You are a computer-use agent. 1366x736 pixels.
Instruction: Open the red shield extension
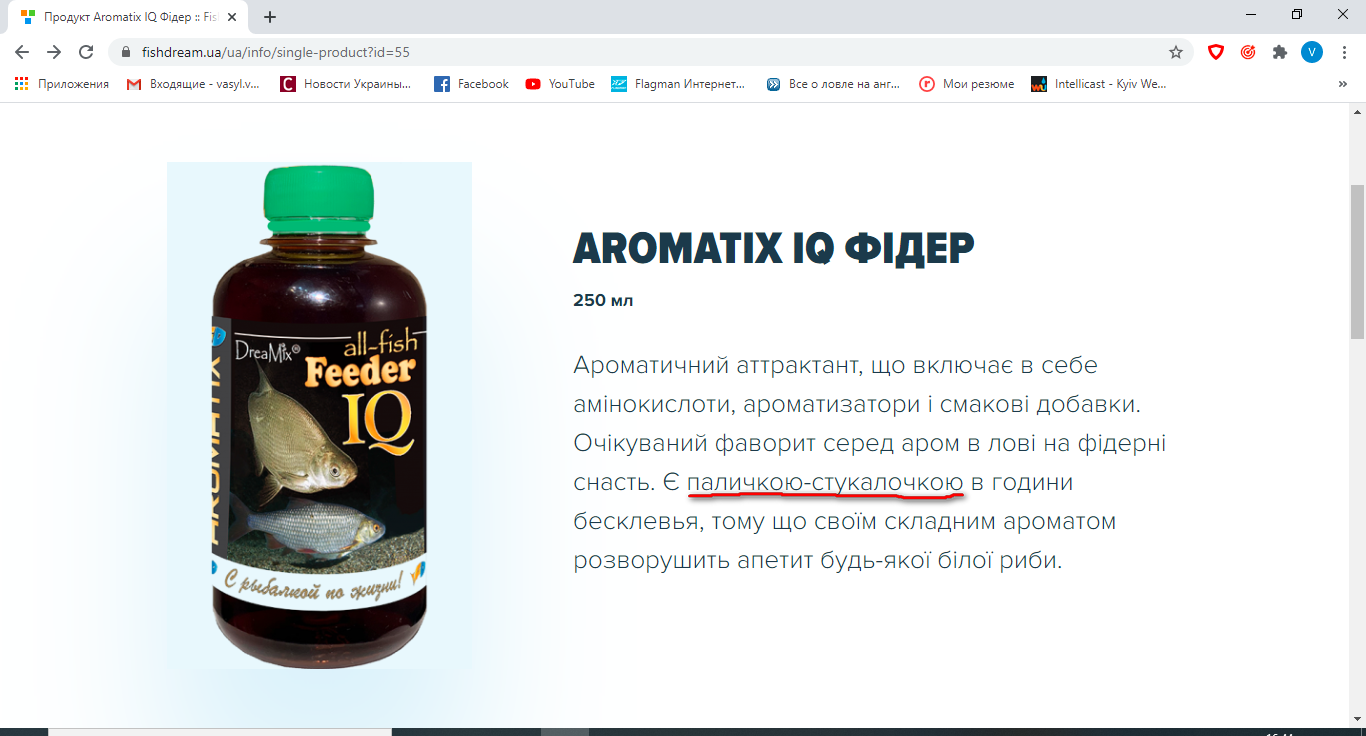coord(1216,52)
